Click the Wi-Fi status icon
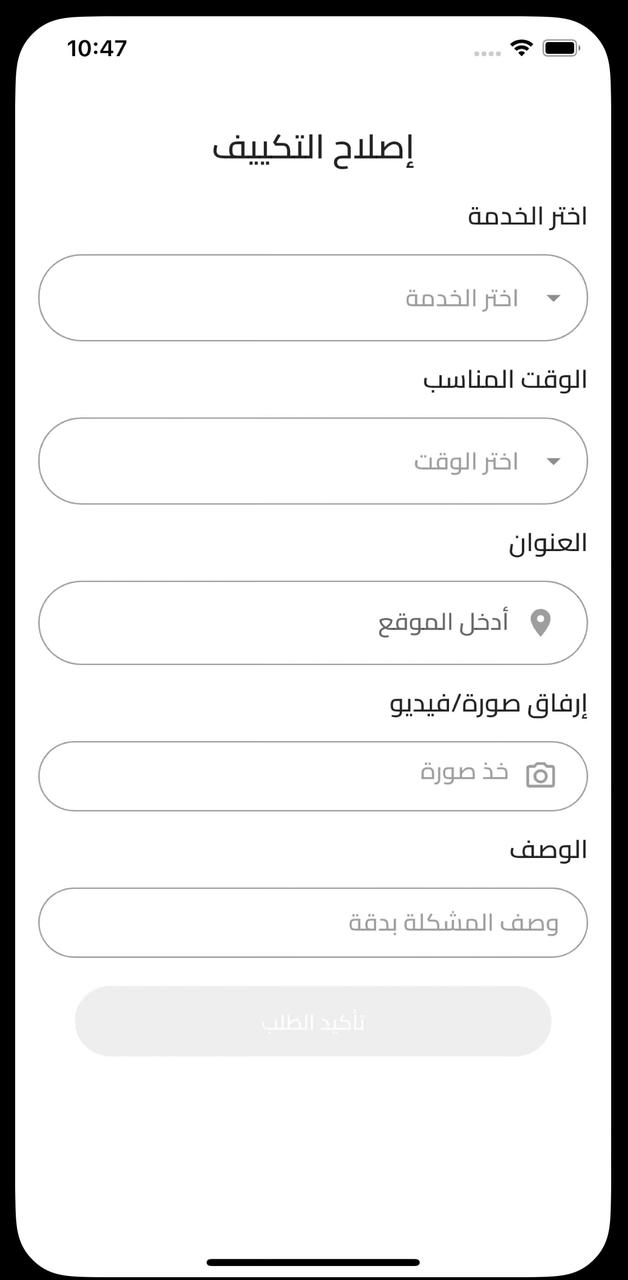628x1280 pixels. [x=521, y=48]
